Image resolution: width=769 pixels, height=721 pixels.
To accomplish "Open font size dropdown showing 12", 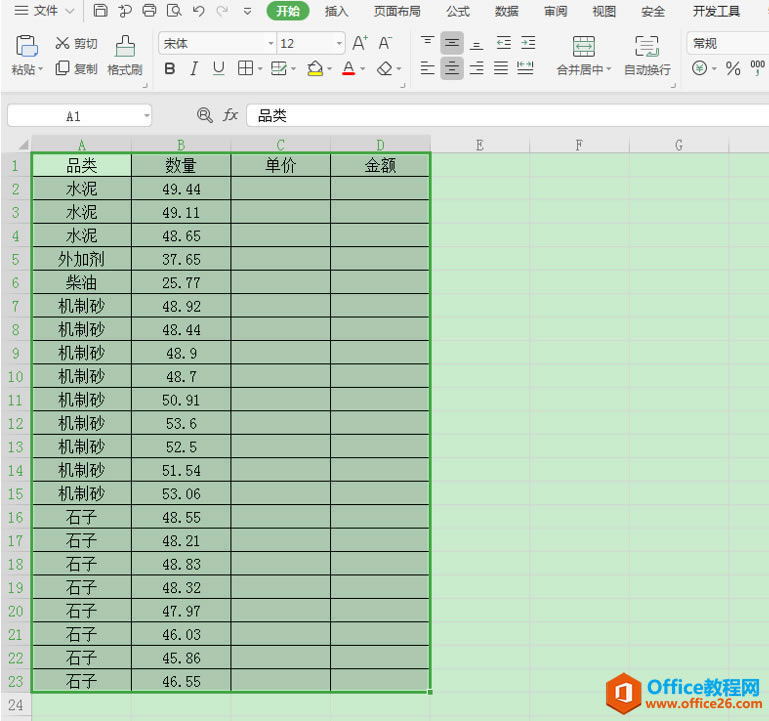I will [x=339, y=44].
